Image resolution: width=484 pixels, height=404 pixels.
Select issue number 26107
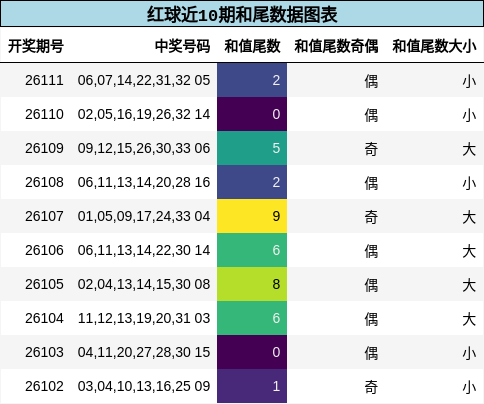point(44,216)
